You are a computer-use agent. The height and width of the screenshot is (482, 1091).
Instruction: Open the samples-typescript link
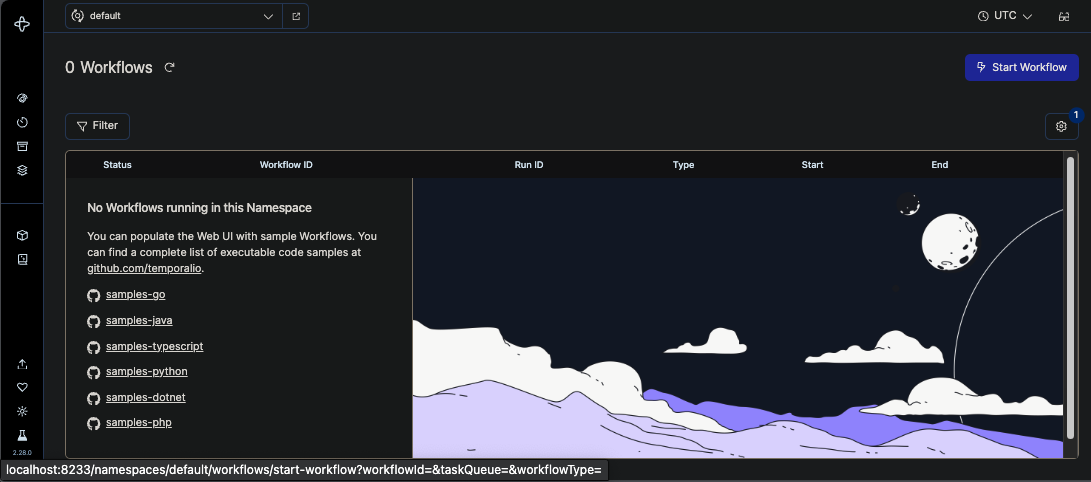tap(154, 346)
